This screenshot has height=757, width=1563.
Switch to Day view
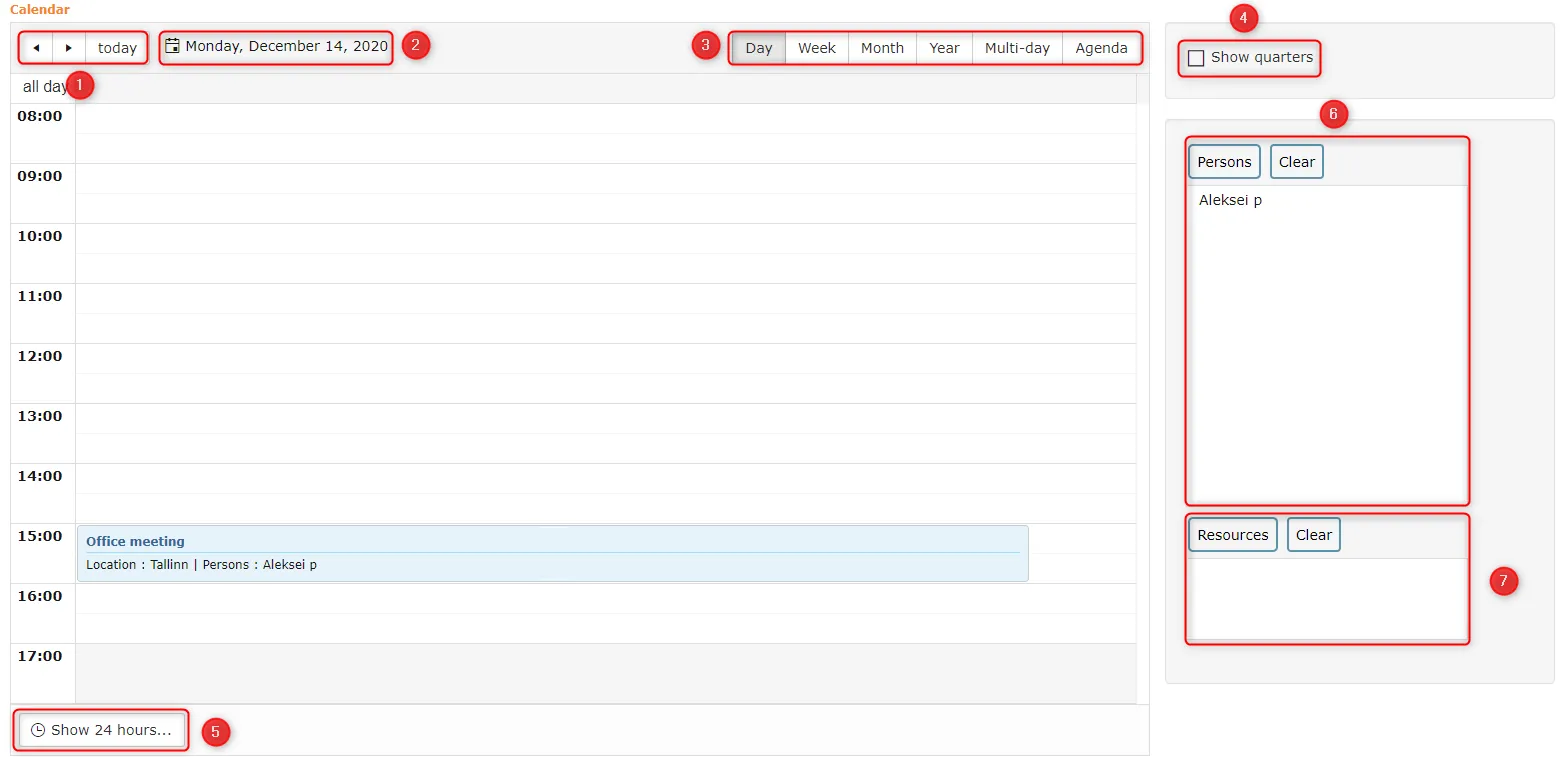759,48
